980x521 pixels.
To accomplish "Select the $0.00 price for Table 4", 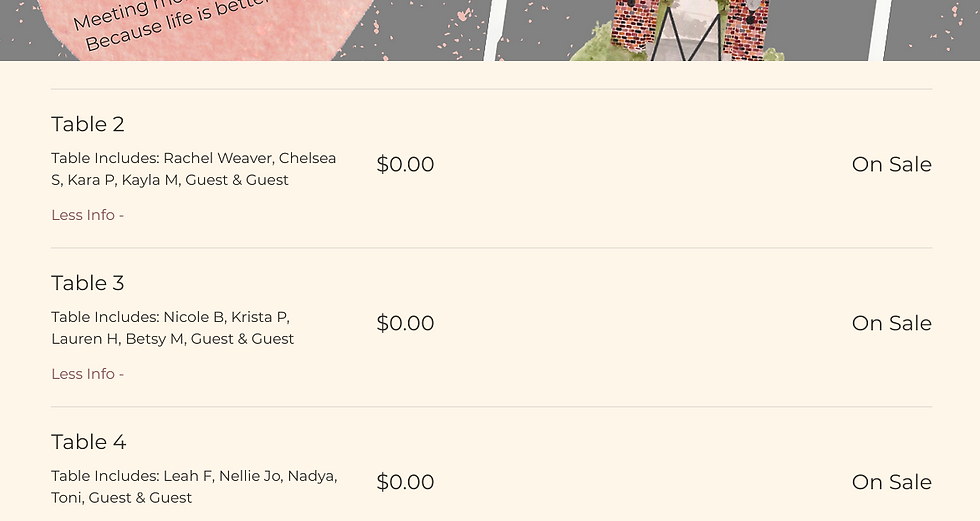I will [405, 482].
